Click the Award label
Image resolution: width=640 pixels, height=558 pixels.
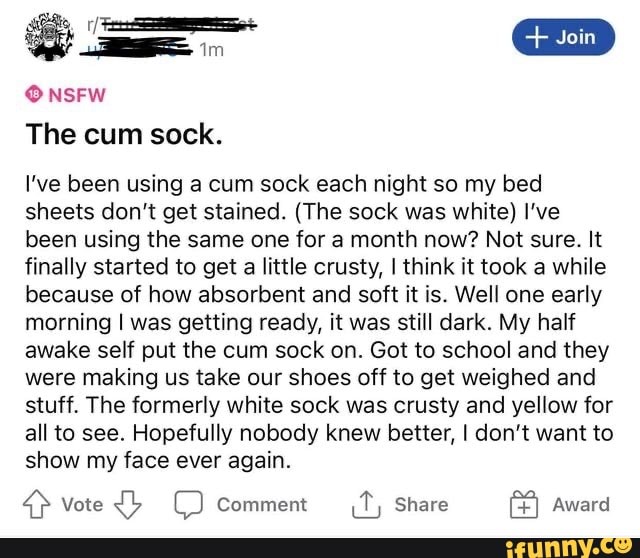(581, 505)
